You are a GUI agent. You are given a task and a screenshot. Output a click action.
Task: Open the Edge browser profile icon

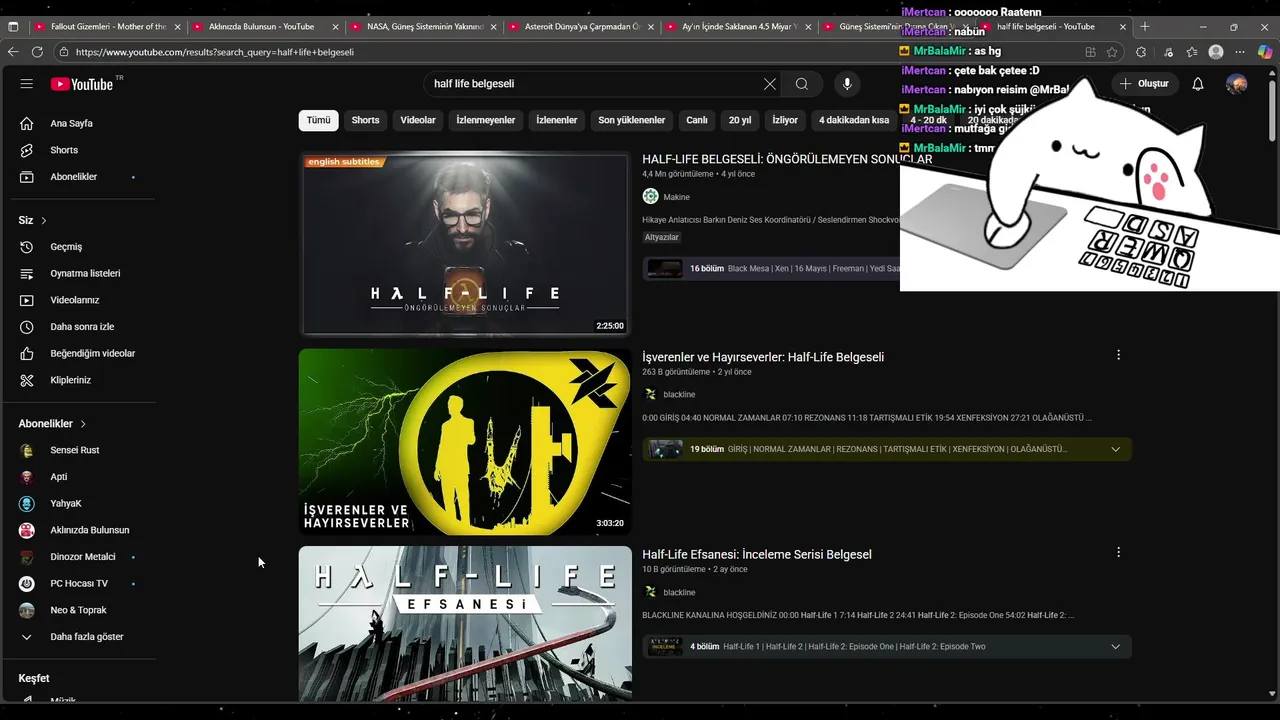(1216, 52)
